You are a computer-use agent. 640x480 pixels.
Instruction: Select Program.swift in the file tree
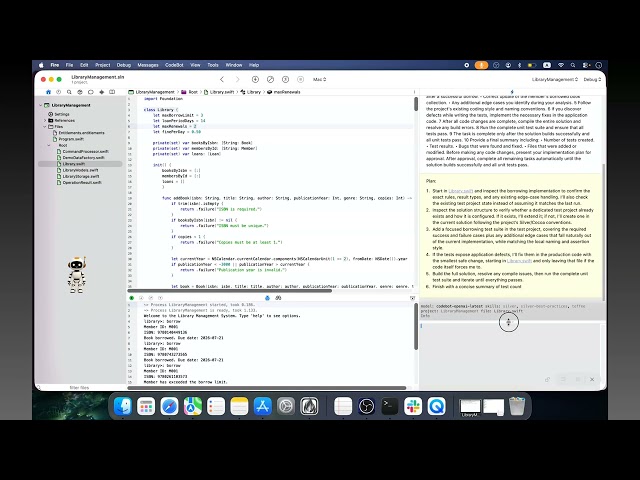(68, 139)
